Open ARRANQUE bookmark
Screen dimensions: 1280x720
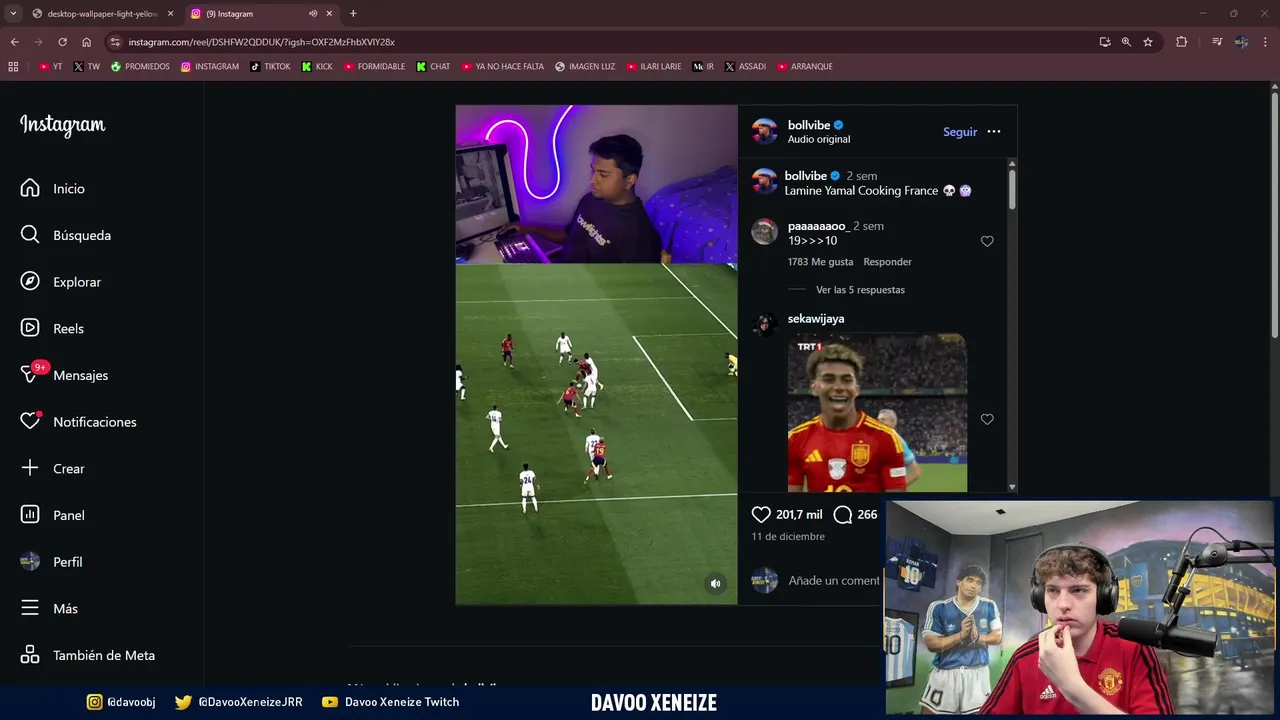tap(804, 67)
